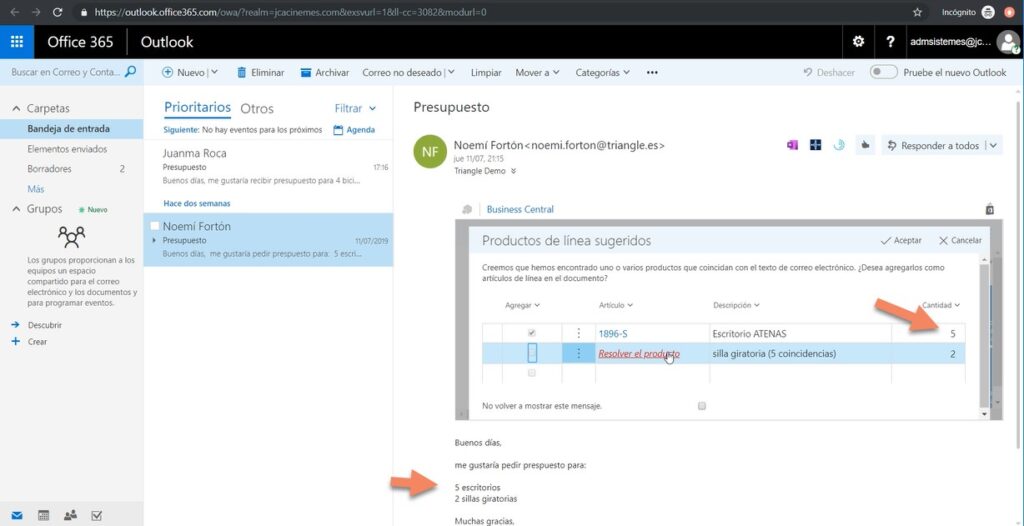Click the search magnifier icon

coord(130,72)
